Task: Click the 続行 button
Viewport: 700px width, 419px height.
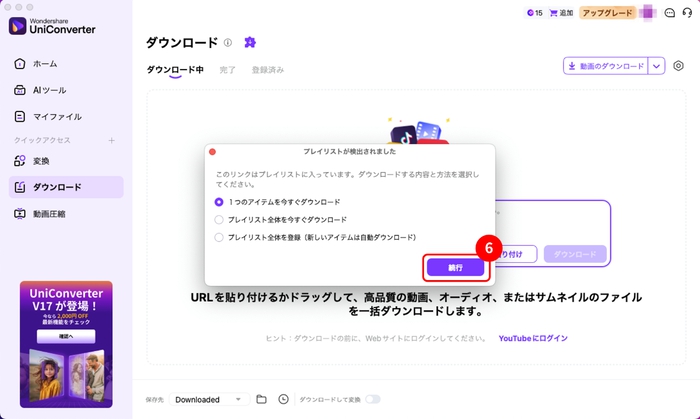Action: pos(455,268)
